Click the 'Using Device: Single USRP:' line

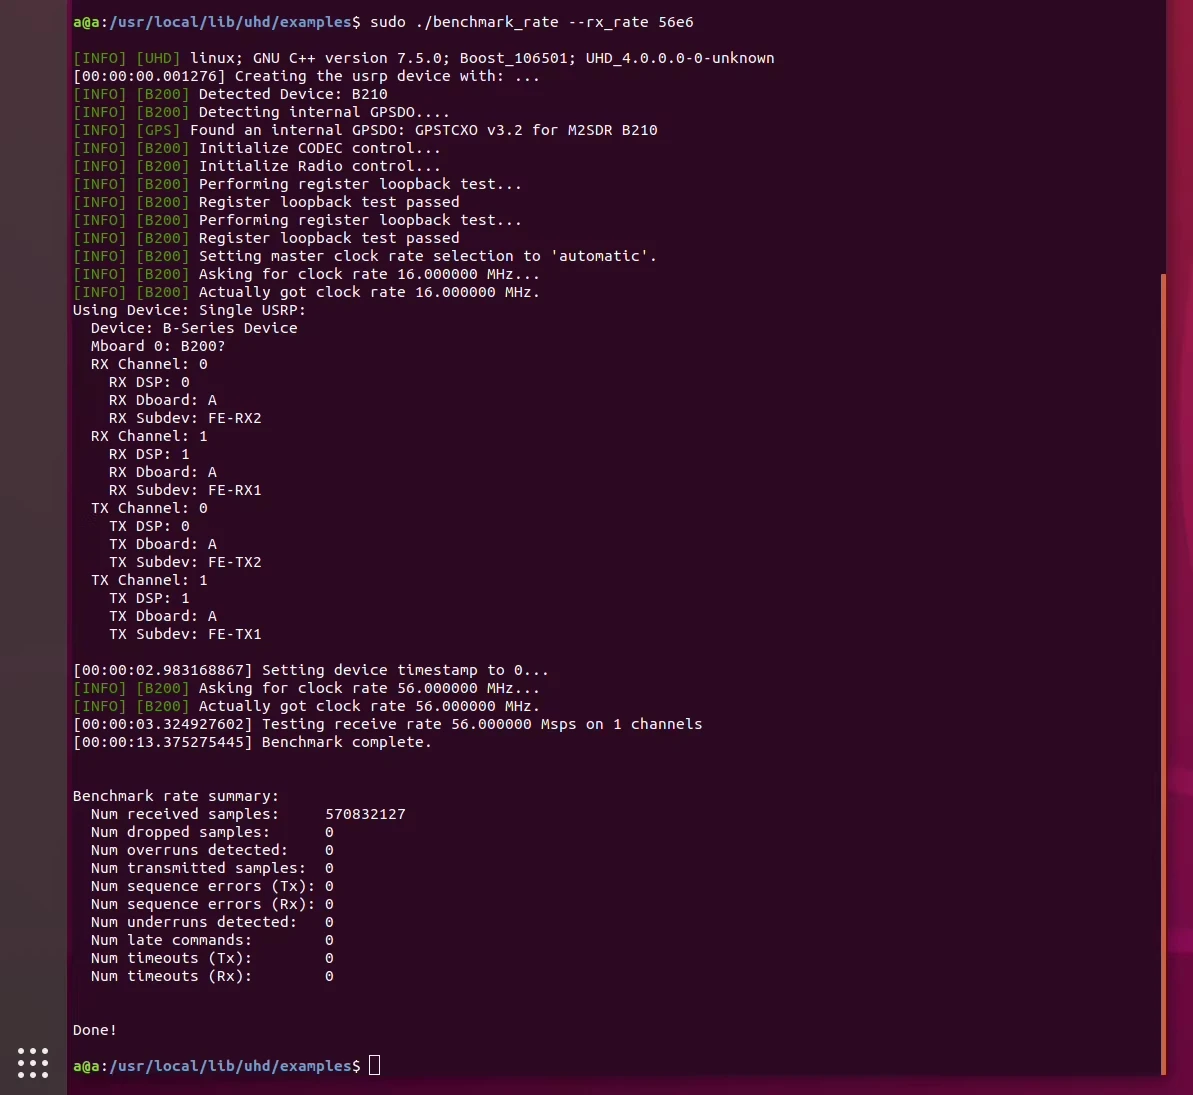[x=189, y=310]
